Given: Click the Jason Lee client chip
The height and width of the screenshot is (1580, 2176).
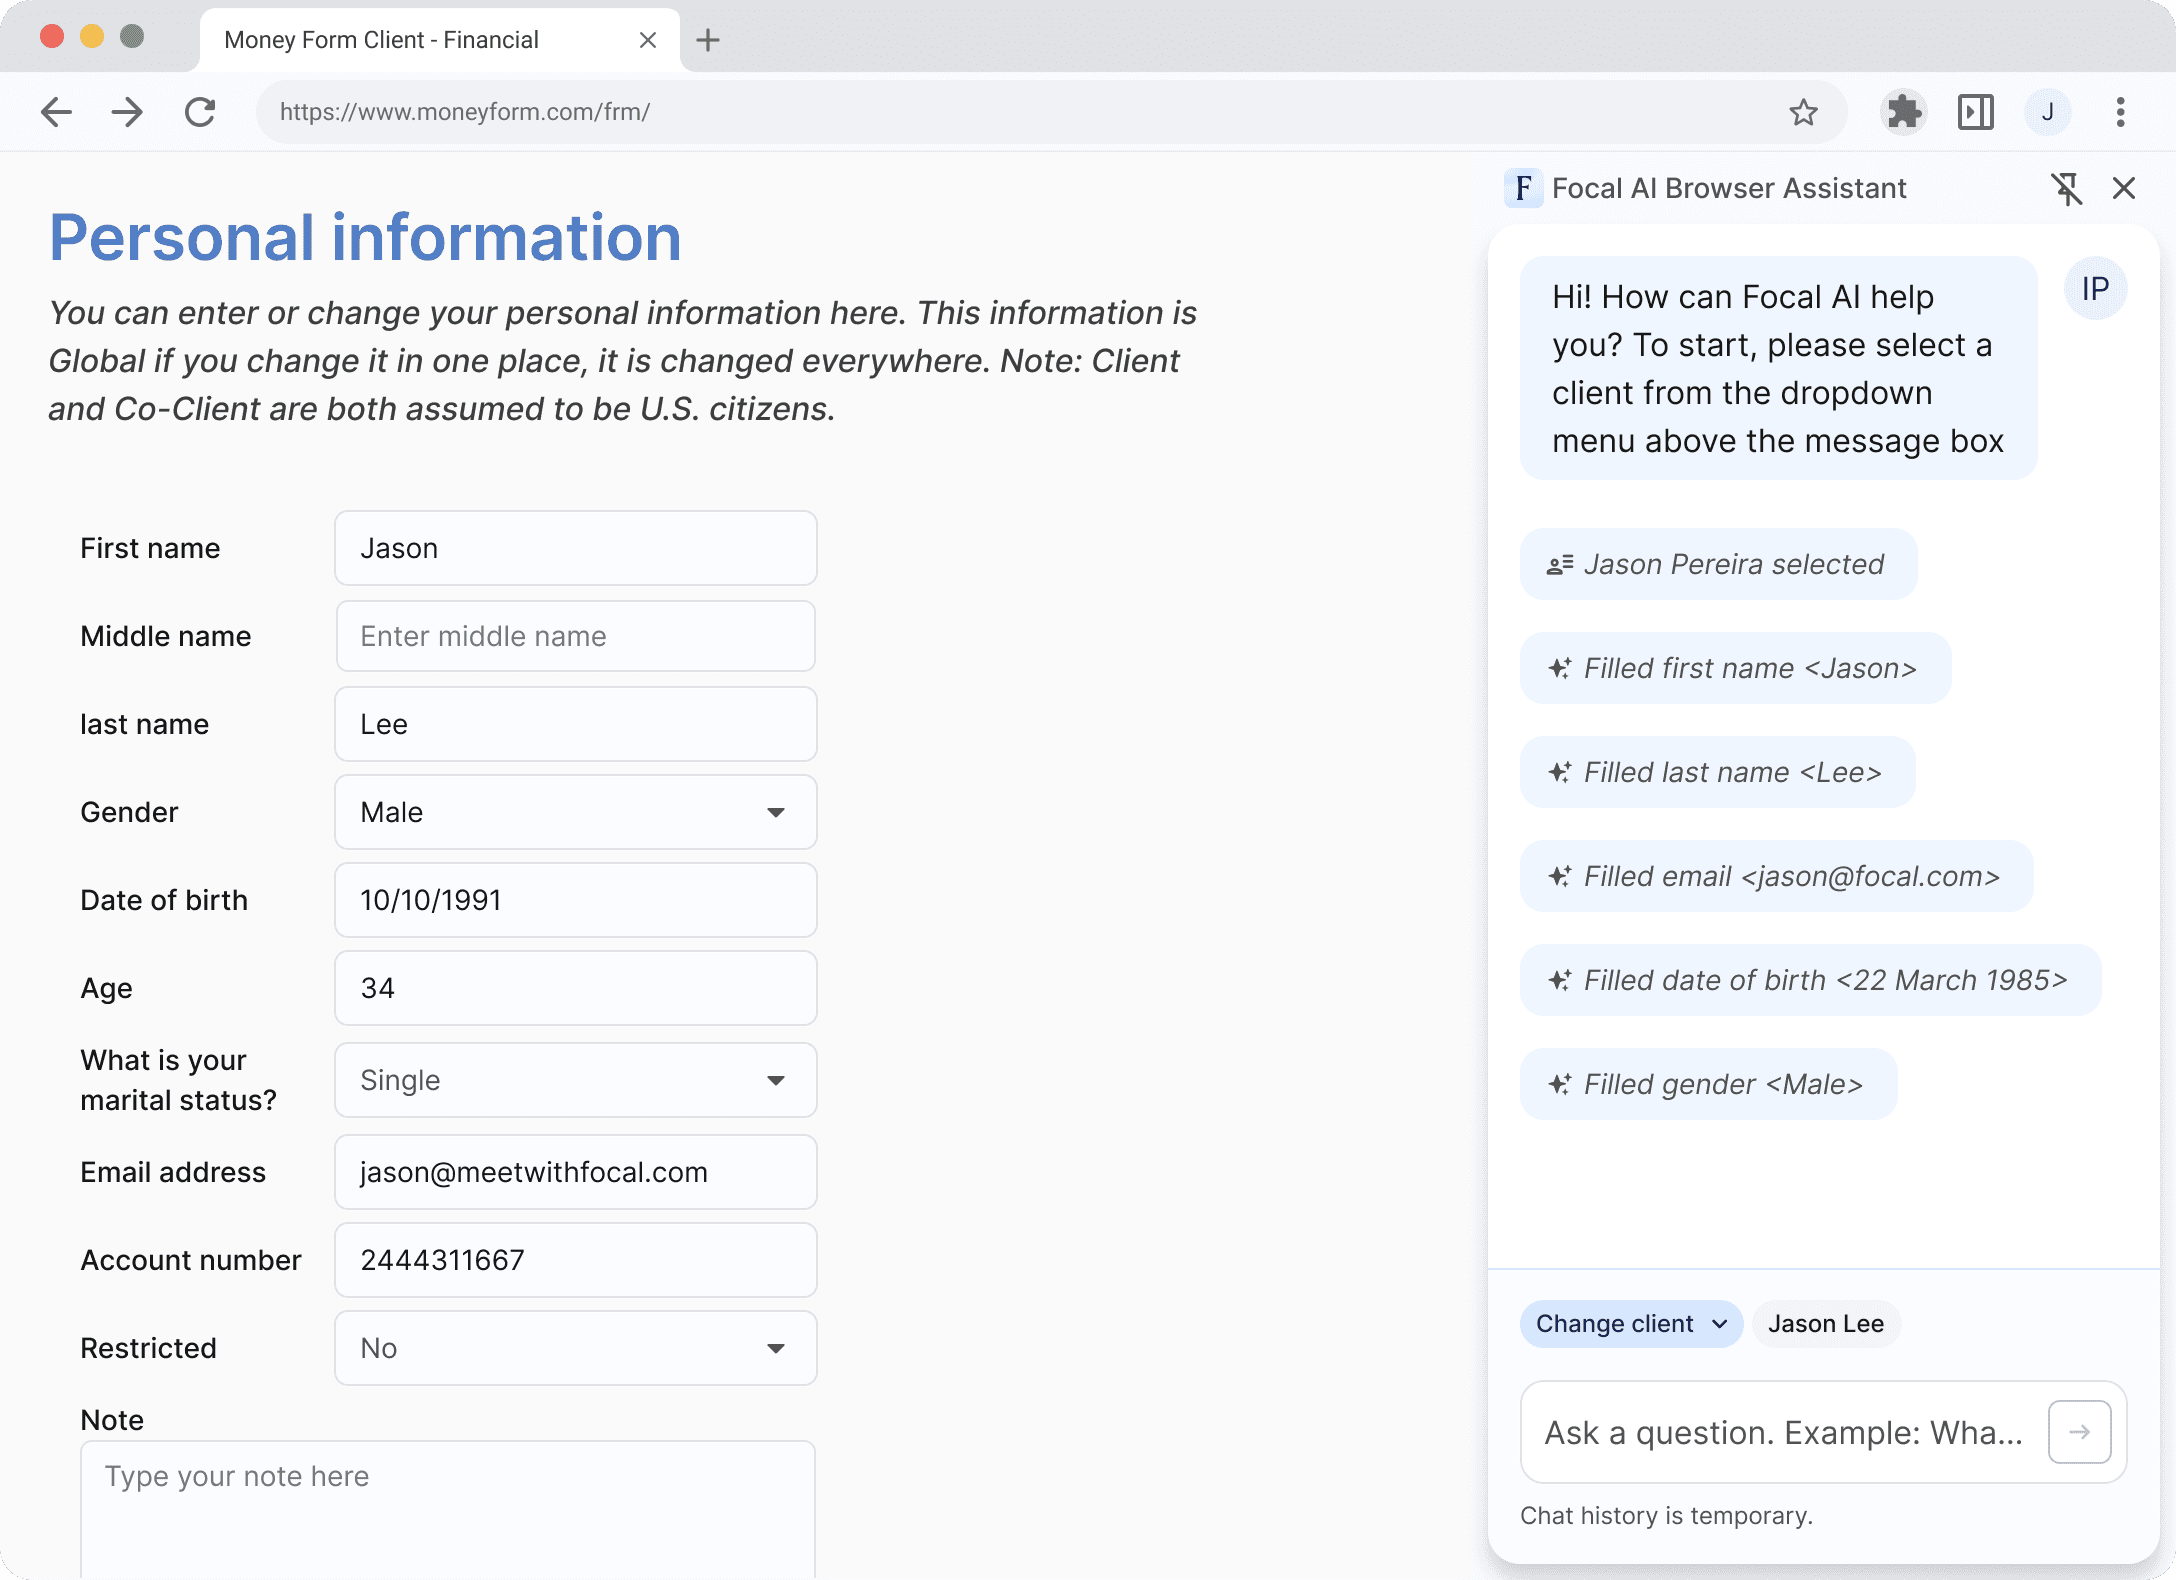Looking at the screenshot, I should 1826,1324.
